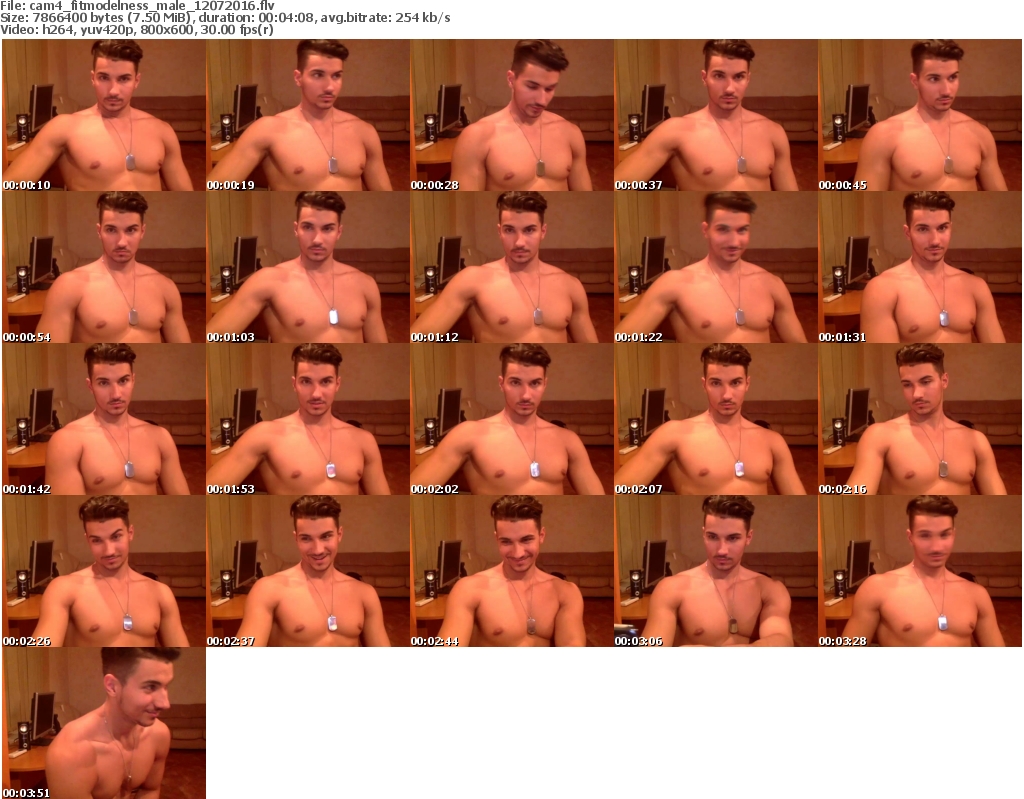
Task: Click the 'Video: h264, yuv420p' text line
Action: pos(137,30)
